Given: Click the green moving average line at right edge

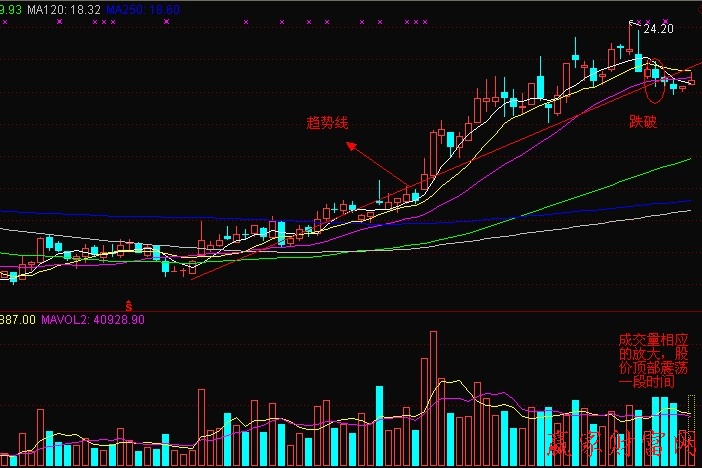Looking at the screenshot, I should coord(685,160).
